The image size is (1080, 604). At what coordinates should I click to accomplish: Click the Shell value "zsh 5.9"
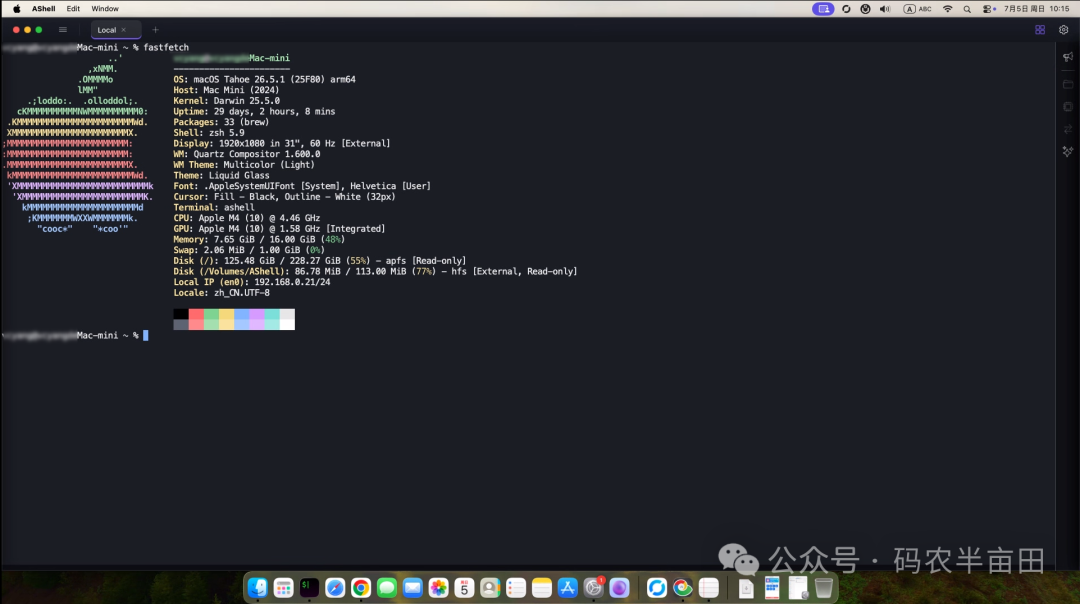coord(227,133)
